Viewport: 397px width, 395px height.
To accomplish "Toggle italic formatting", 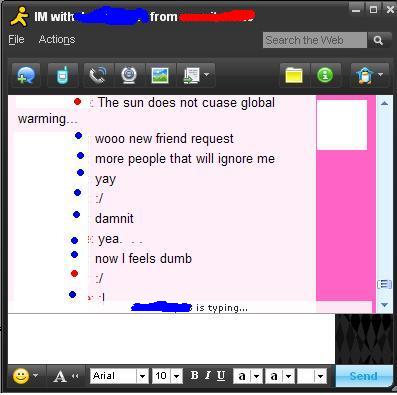I will coord(207,375).
